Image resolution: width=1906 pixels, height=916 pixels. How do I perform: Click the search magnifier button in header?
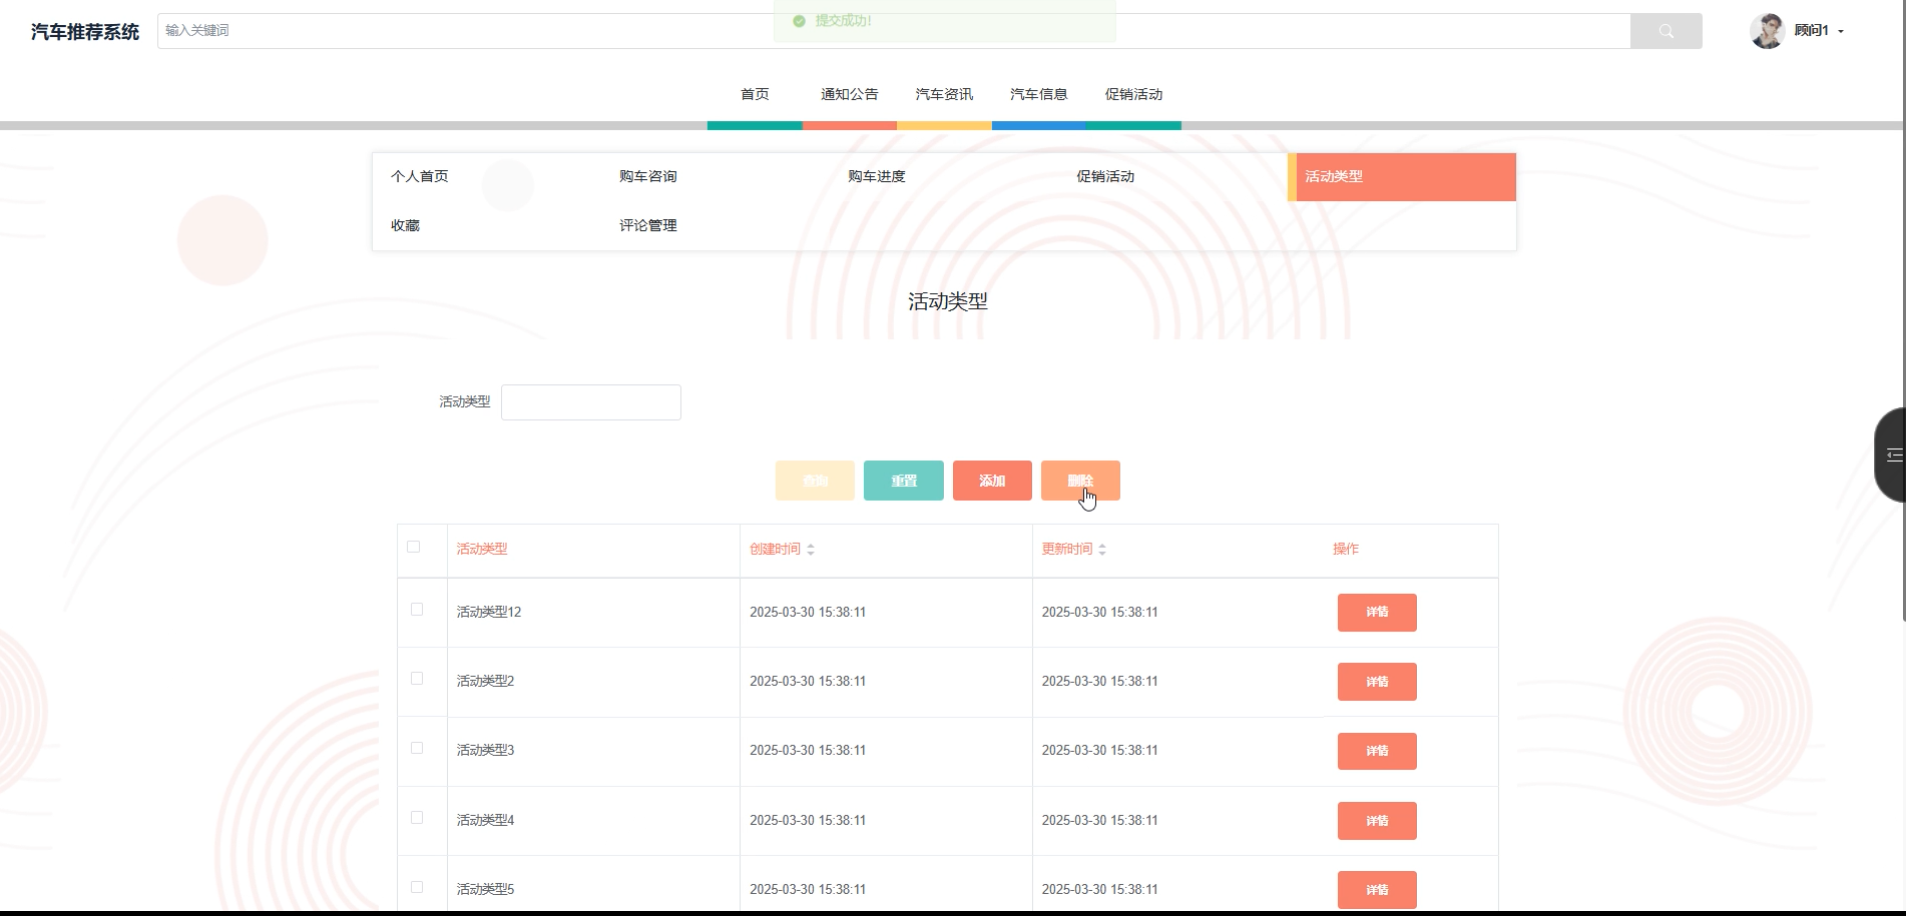[1666, 31]
